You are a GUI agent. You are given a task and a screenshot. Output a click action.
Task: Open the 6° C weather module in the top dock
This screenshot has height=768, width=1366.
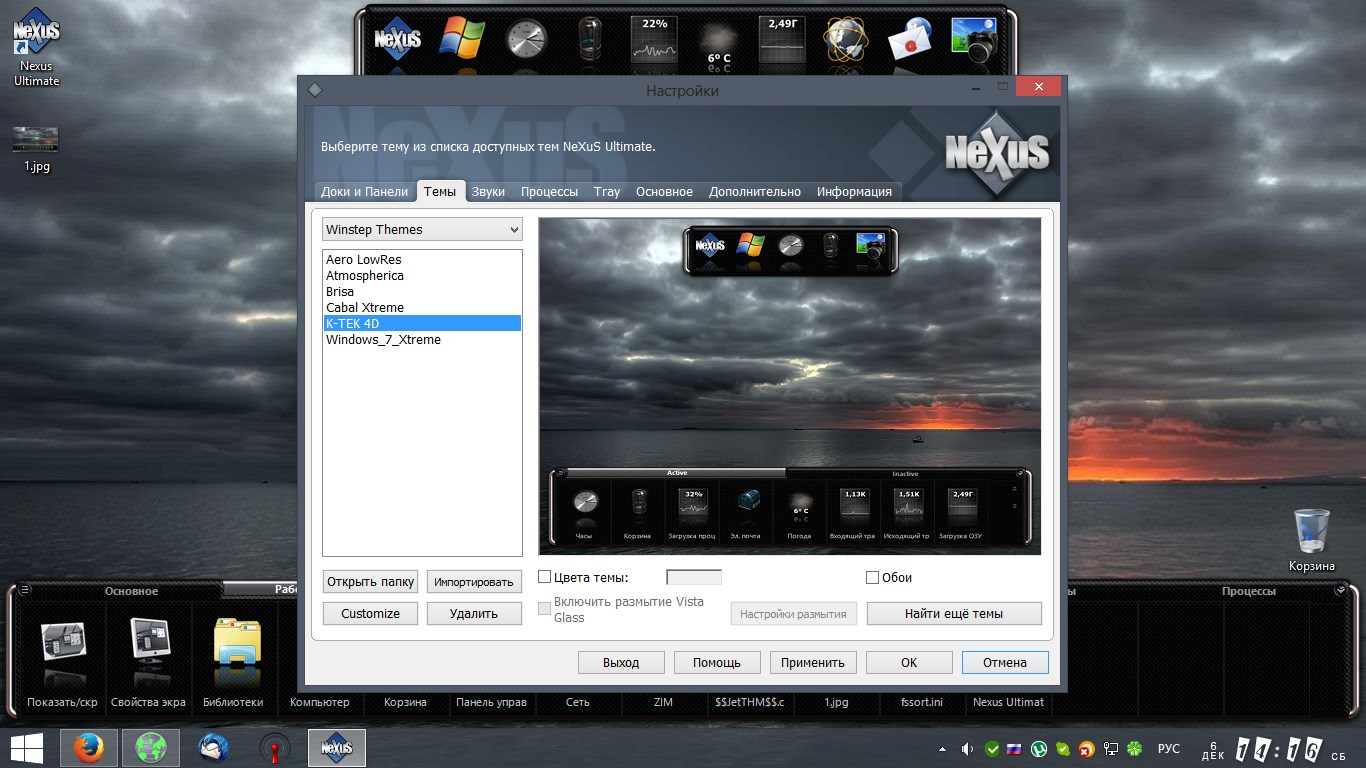[718, 44]
